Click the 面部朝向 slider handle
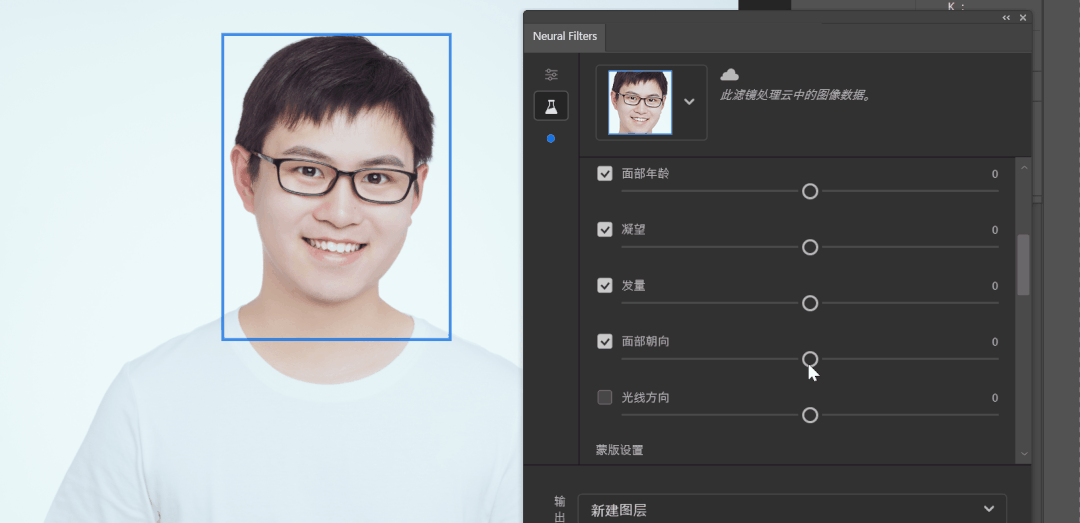This screenshot has width=1080, height=523. tap(810, 359)
